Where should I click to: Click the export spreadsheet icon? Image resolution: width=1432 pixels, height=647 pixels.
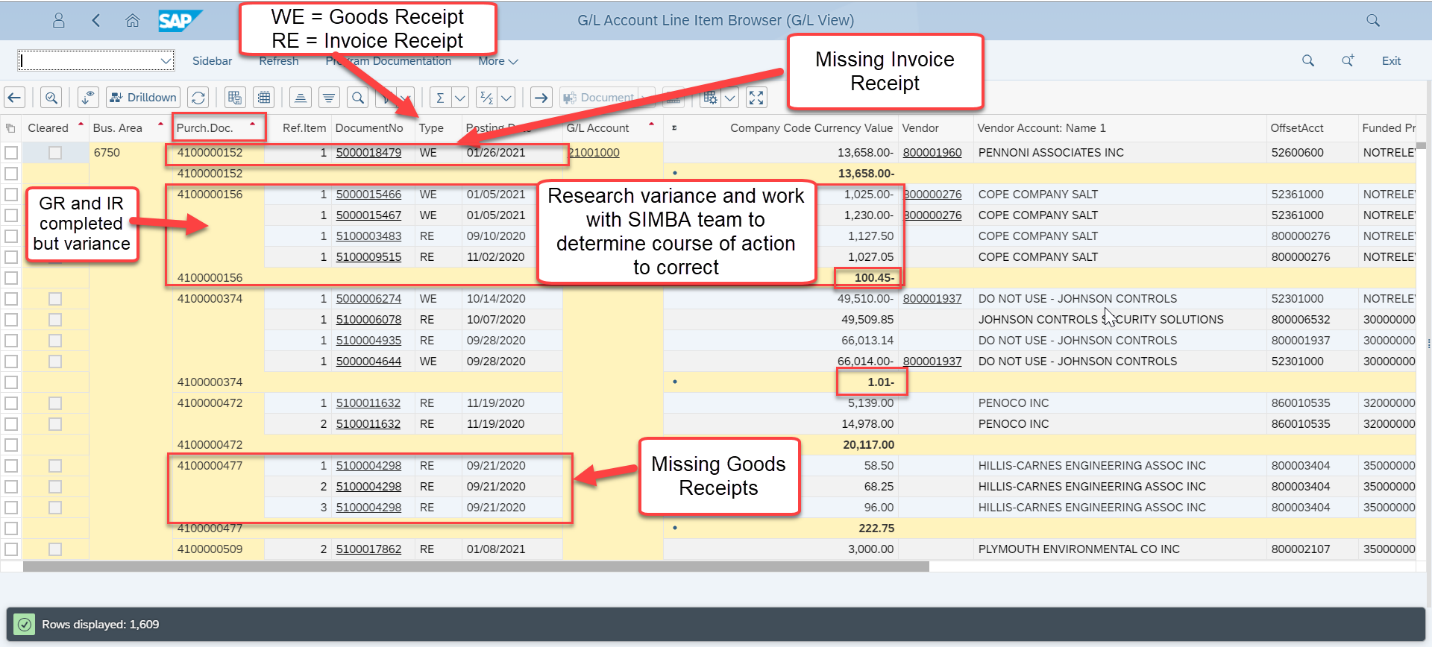pyautogui.click(x=234, y=97)
